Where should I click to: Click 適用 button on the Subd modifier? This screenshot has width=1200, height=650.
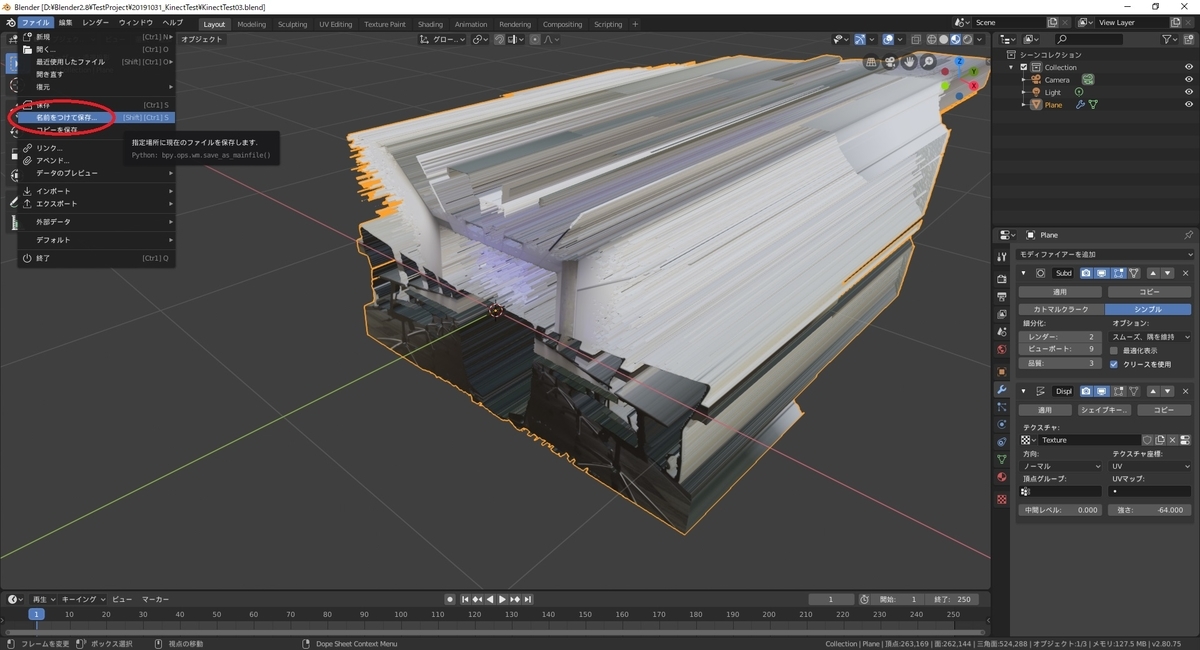coord(1061,292)
